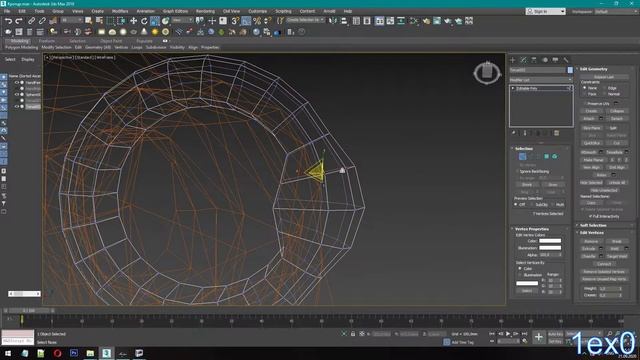640x360 pixels.
Task: Switch to the Freeform ribbon tab
Action: [x=47, y=41]
